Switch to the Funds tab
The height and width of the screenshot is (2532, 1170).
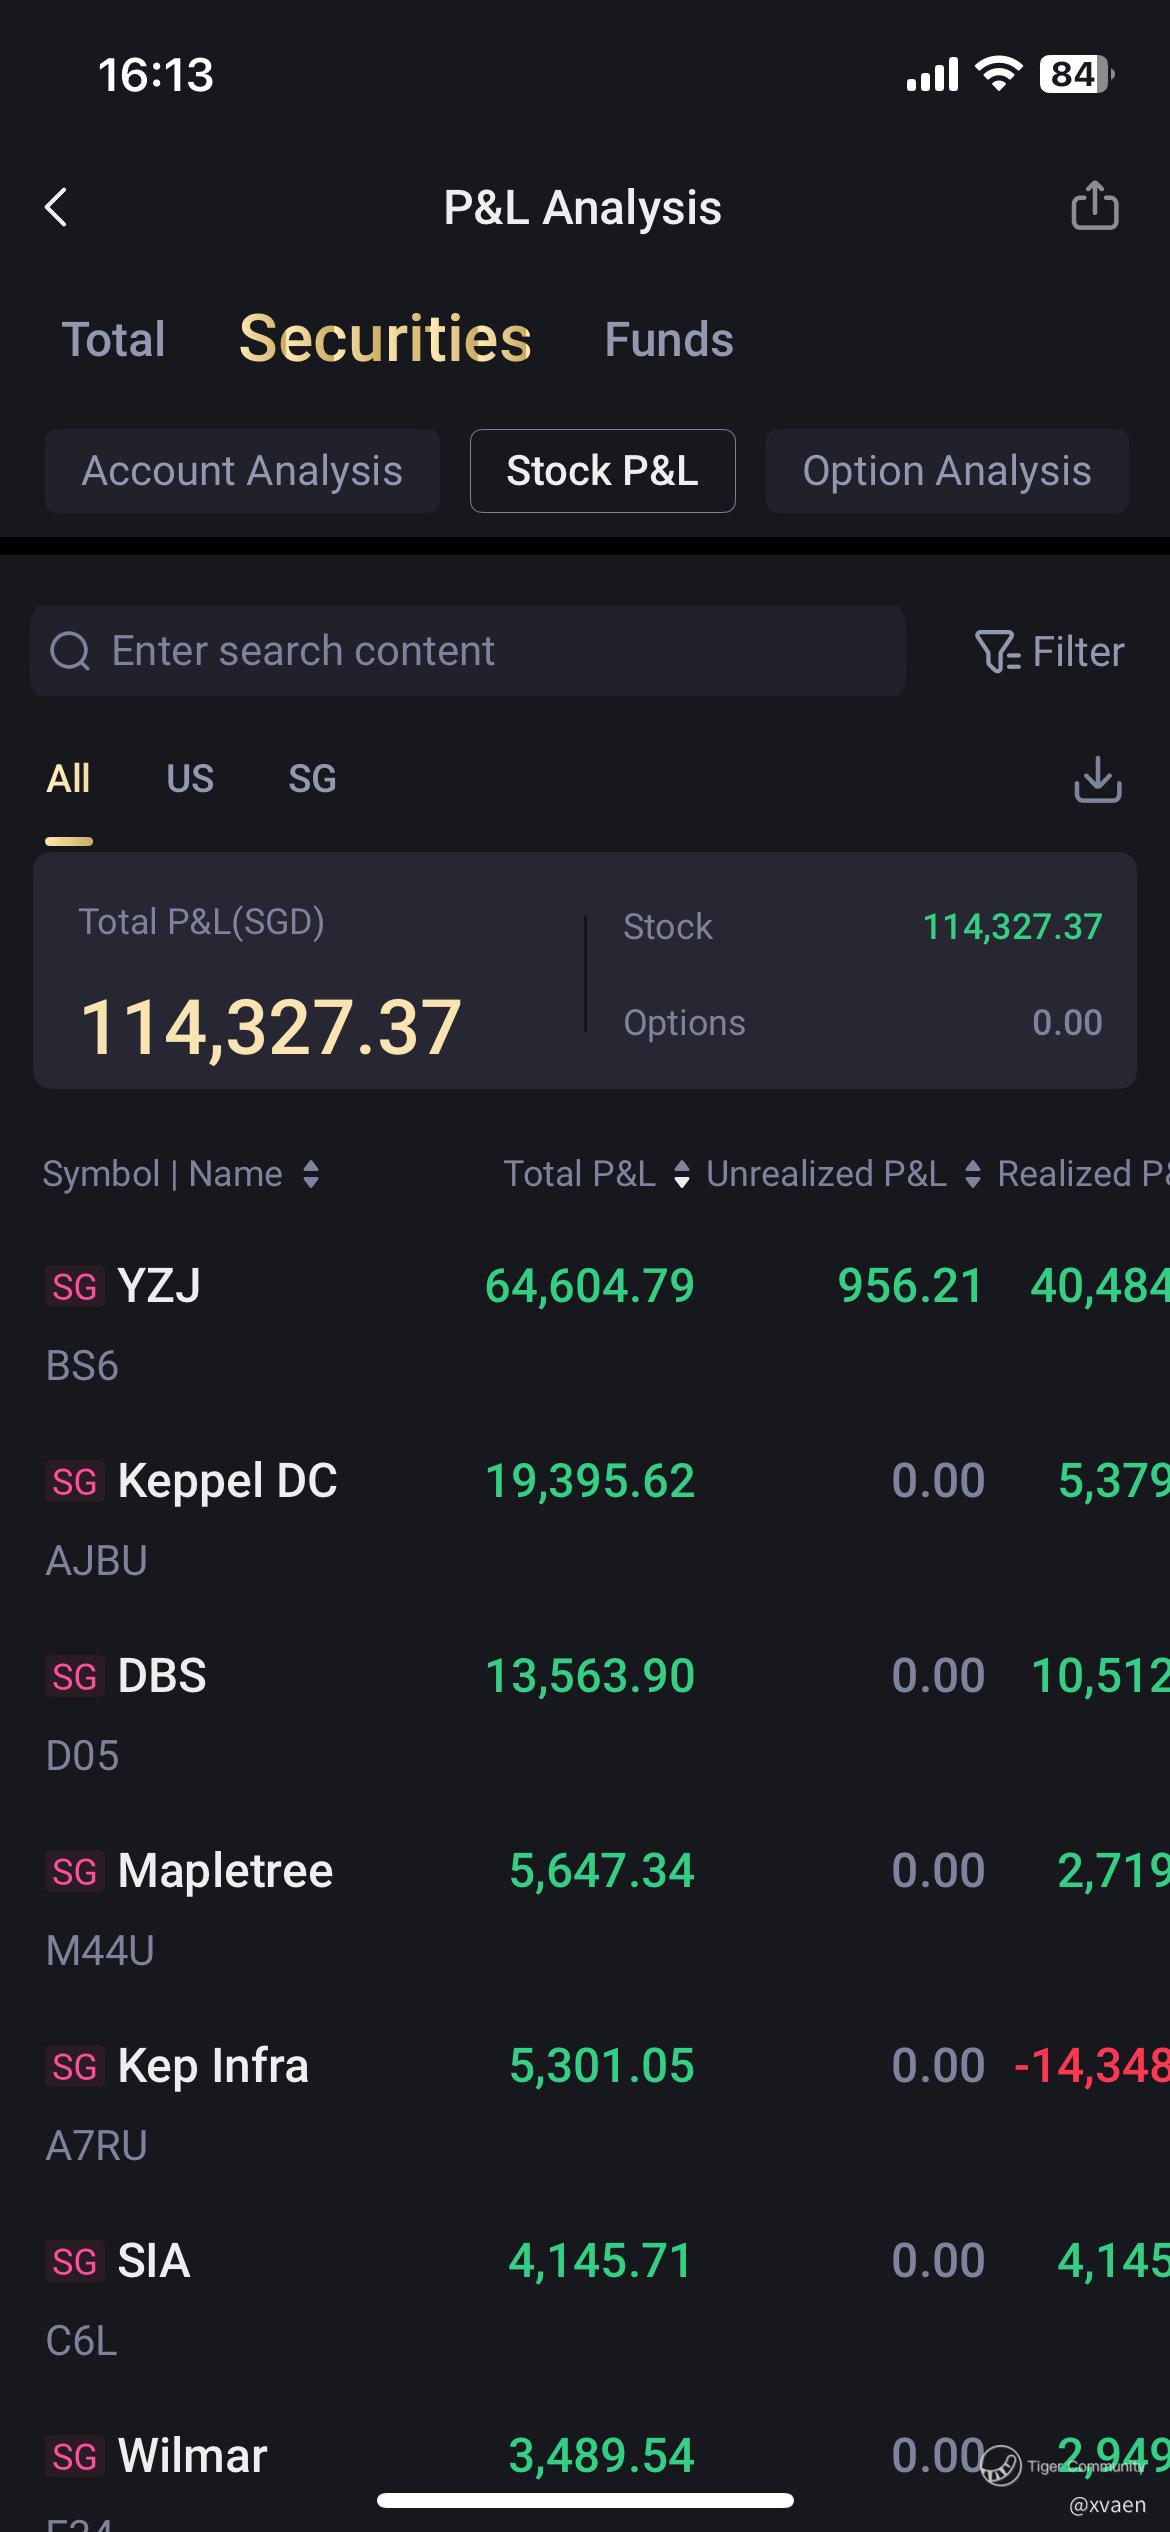668,340
